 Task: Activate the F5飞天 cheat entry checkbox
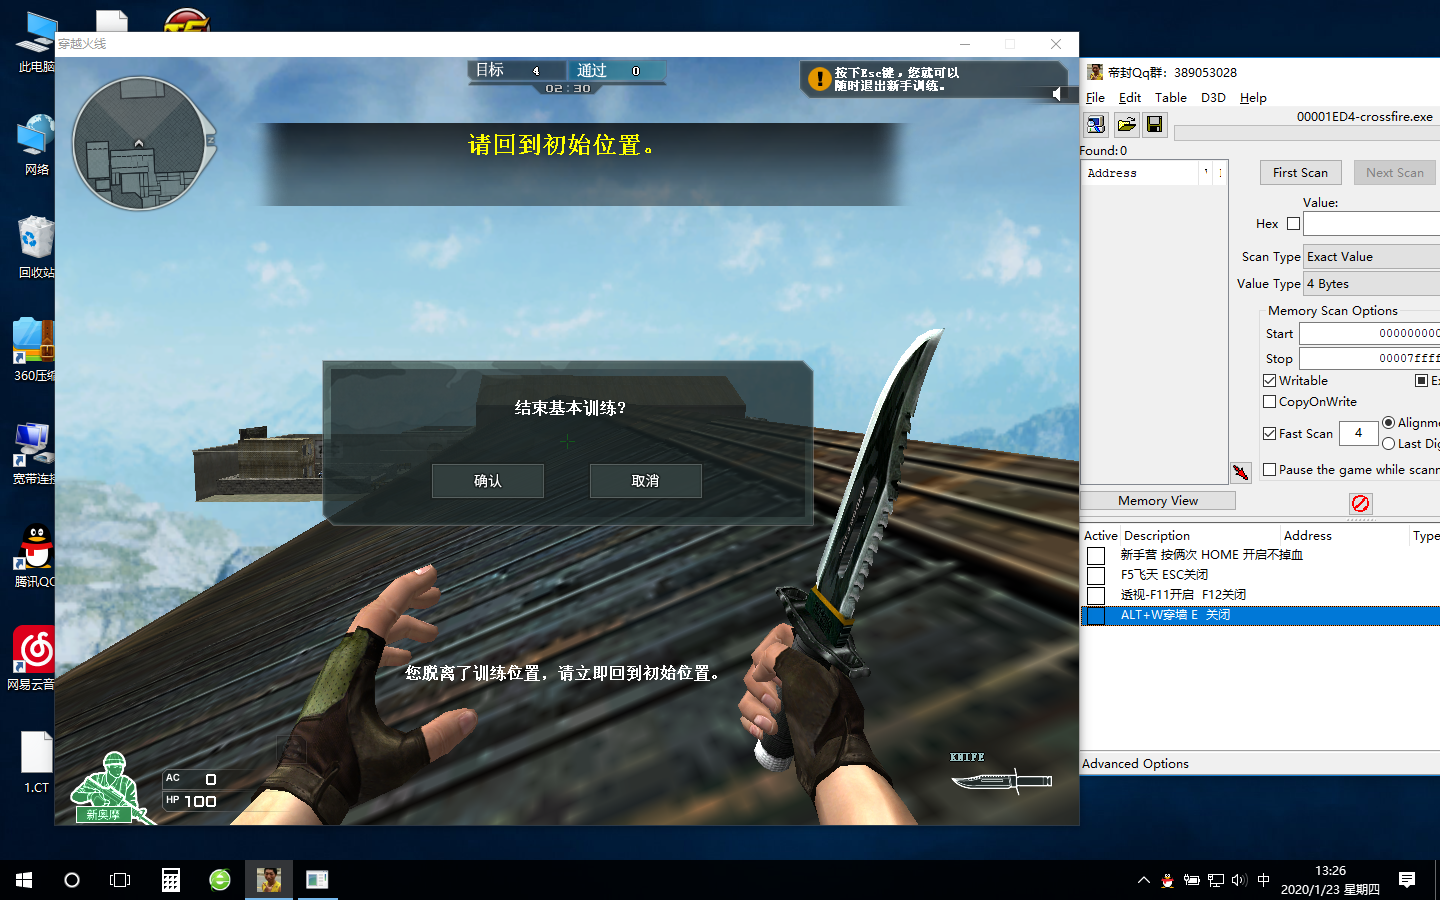click(x=1096, y=576)
